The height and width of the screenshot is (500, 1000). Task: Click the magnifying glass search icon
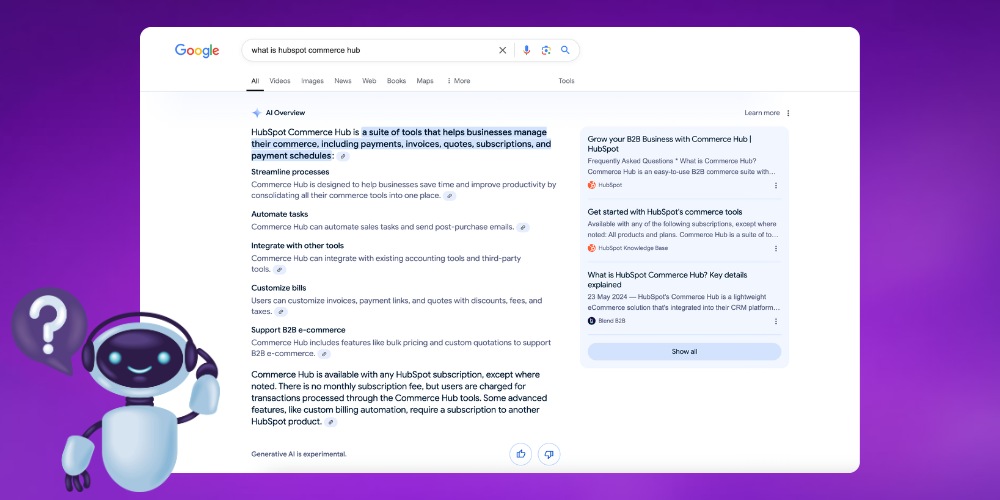565,50
